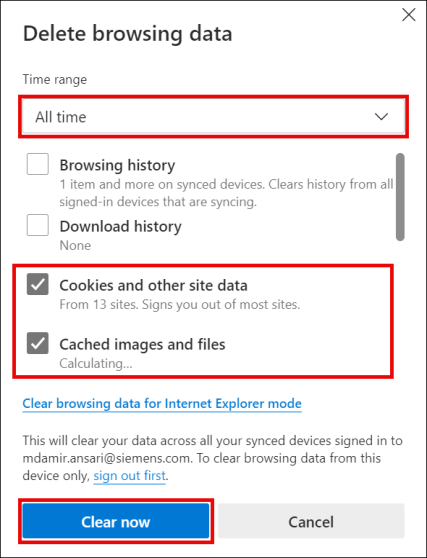The width and height of the screenshot is (427, 558).
Task: Enable the Download history checkbox
Action: tap(38, 225)
